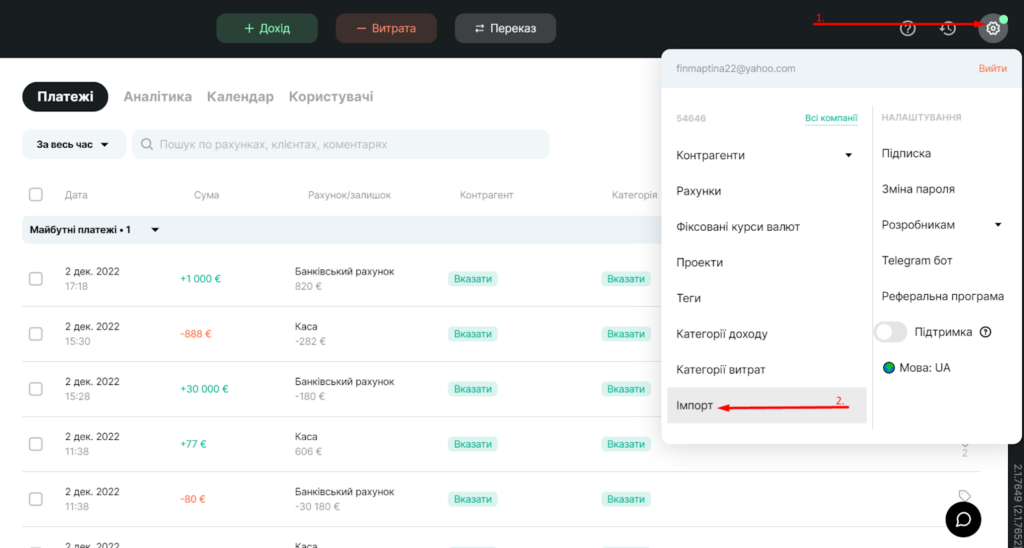Collapse the Майбутні платежі section
1024x548 pixels.
click(155, 230)
